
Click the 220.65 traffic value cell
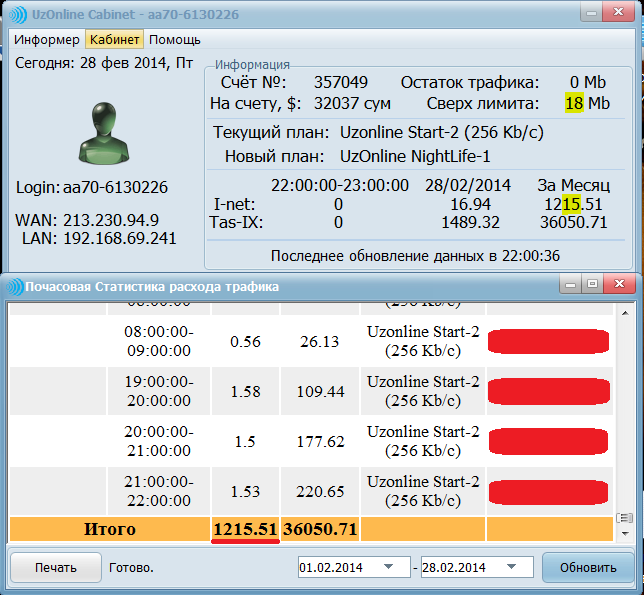[x=320, y=491]
